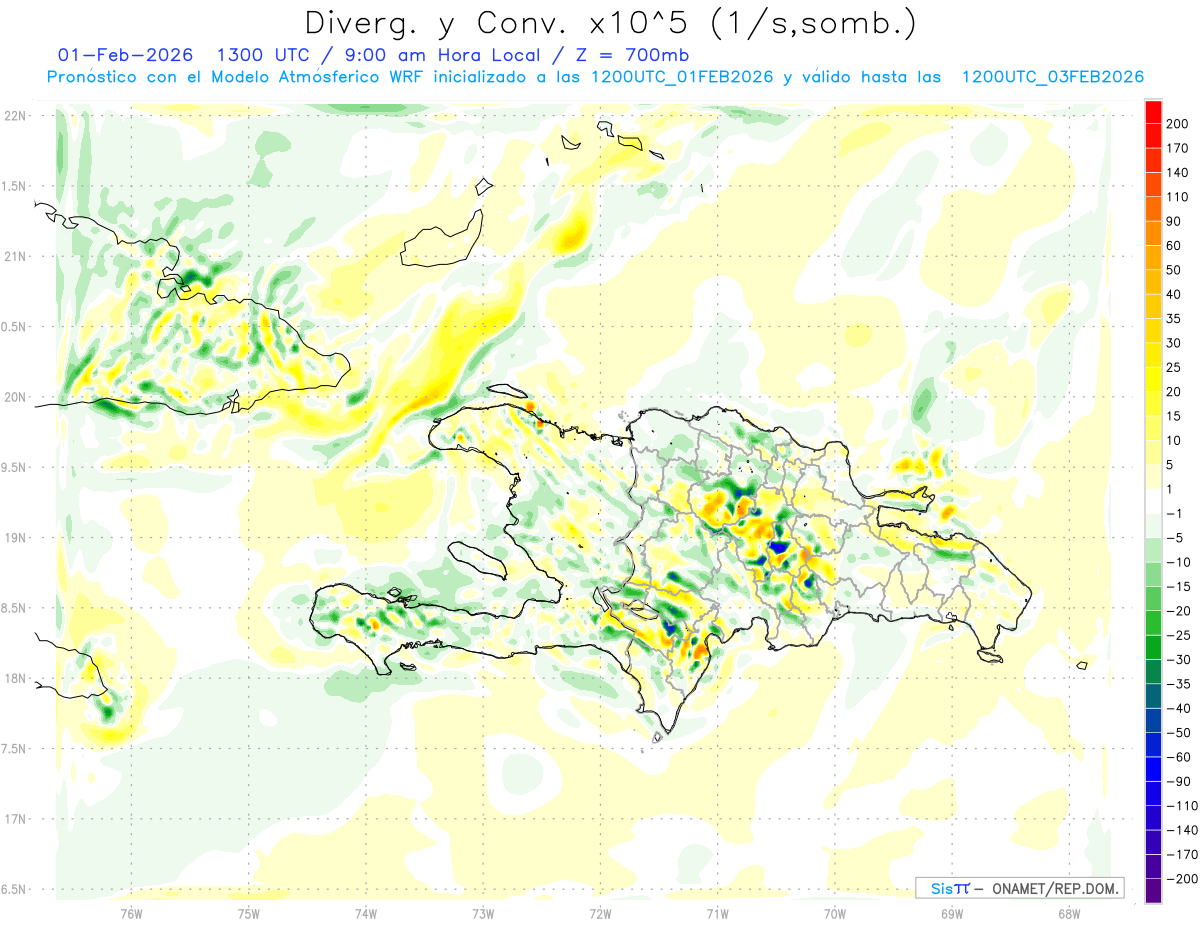Click the colorbar value '-110'
This screenshot has width=1200, height=927.
click(x=1182, y=805)
